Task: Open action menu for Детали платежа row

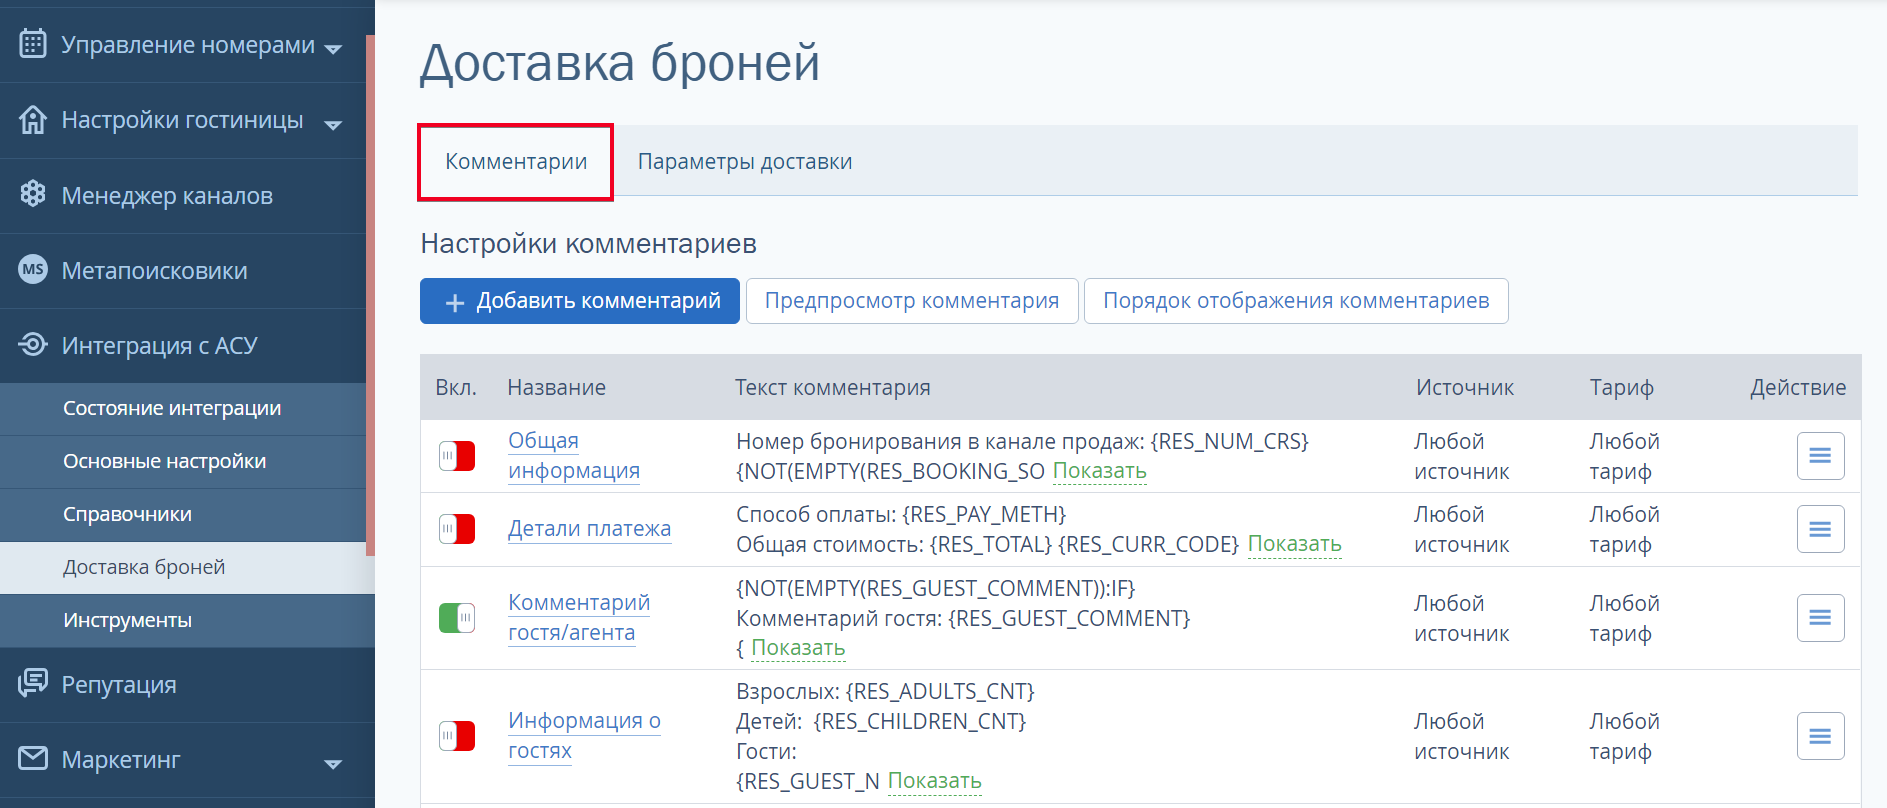Action: click(1819, 529)
